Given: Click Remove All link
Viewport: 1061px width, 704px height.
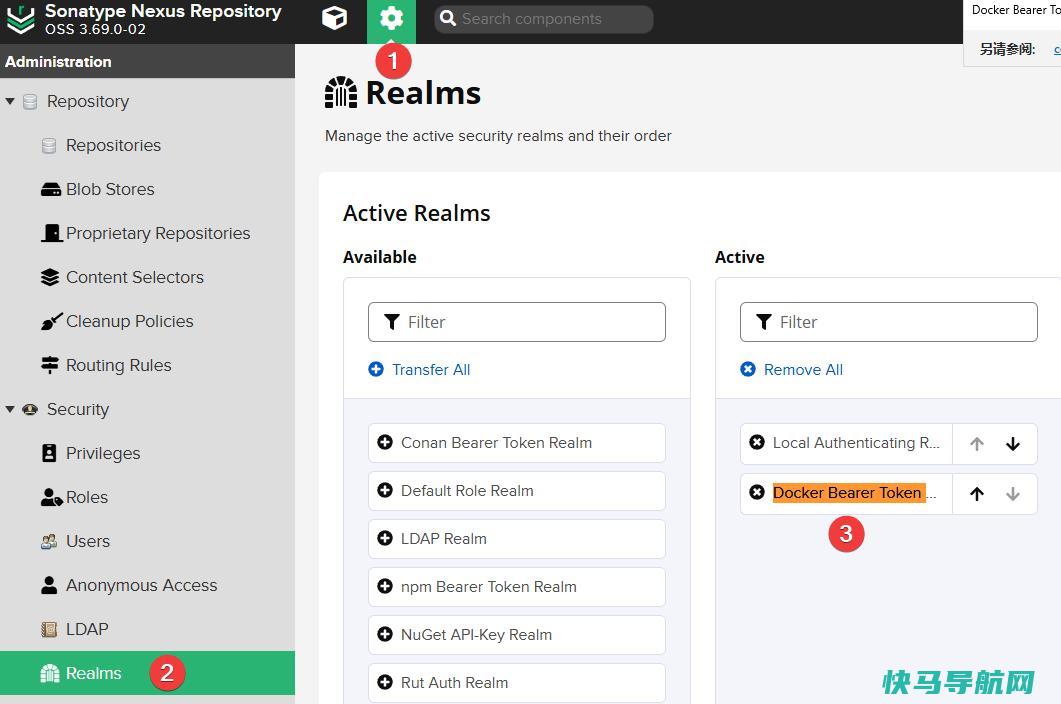Looking at the screenshot, I should pyautogui.click(x=791, y=370).
